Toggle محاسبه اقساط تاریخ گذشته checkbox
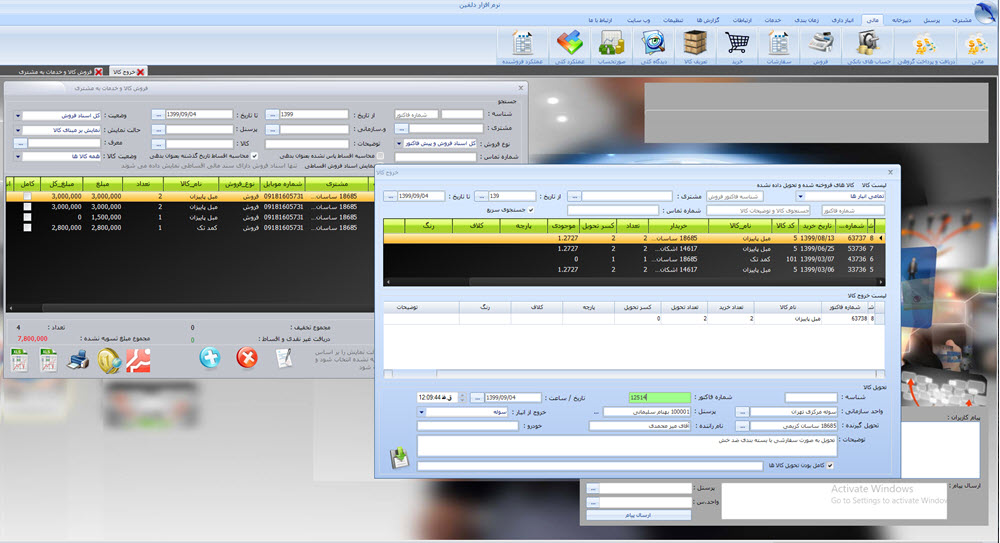Screen dimensions: 1000x543 pyautogui.click(x=254, y=156)
